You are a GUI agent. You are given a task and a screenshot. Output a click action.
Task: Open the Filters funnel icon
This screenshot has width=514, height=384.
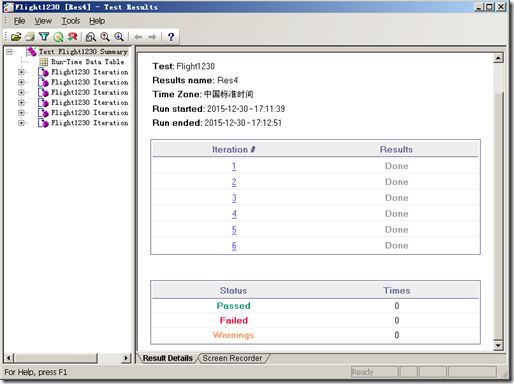pos(44,37)
